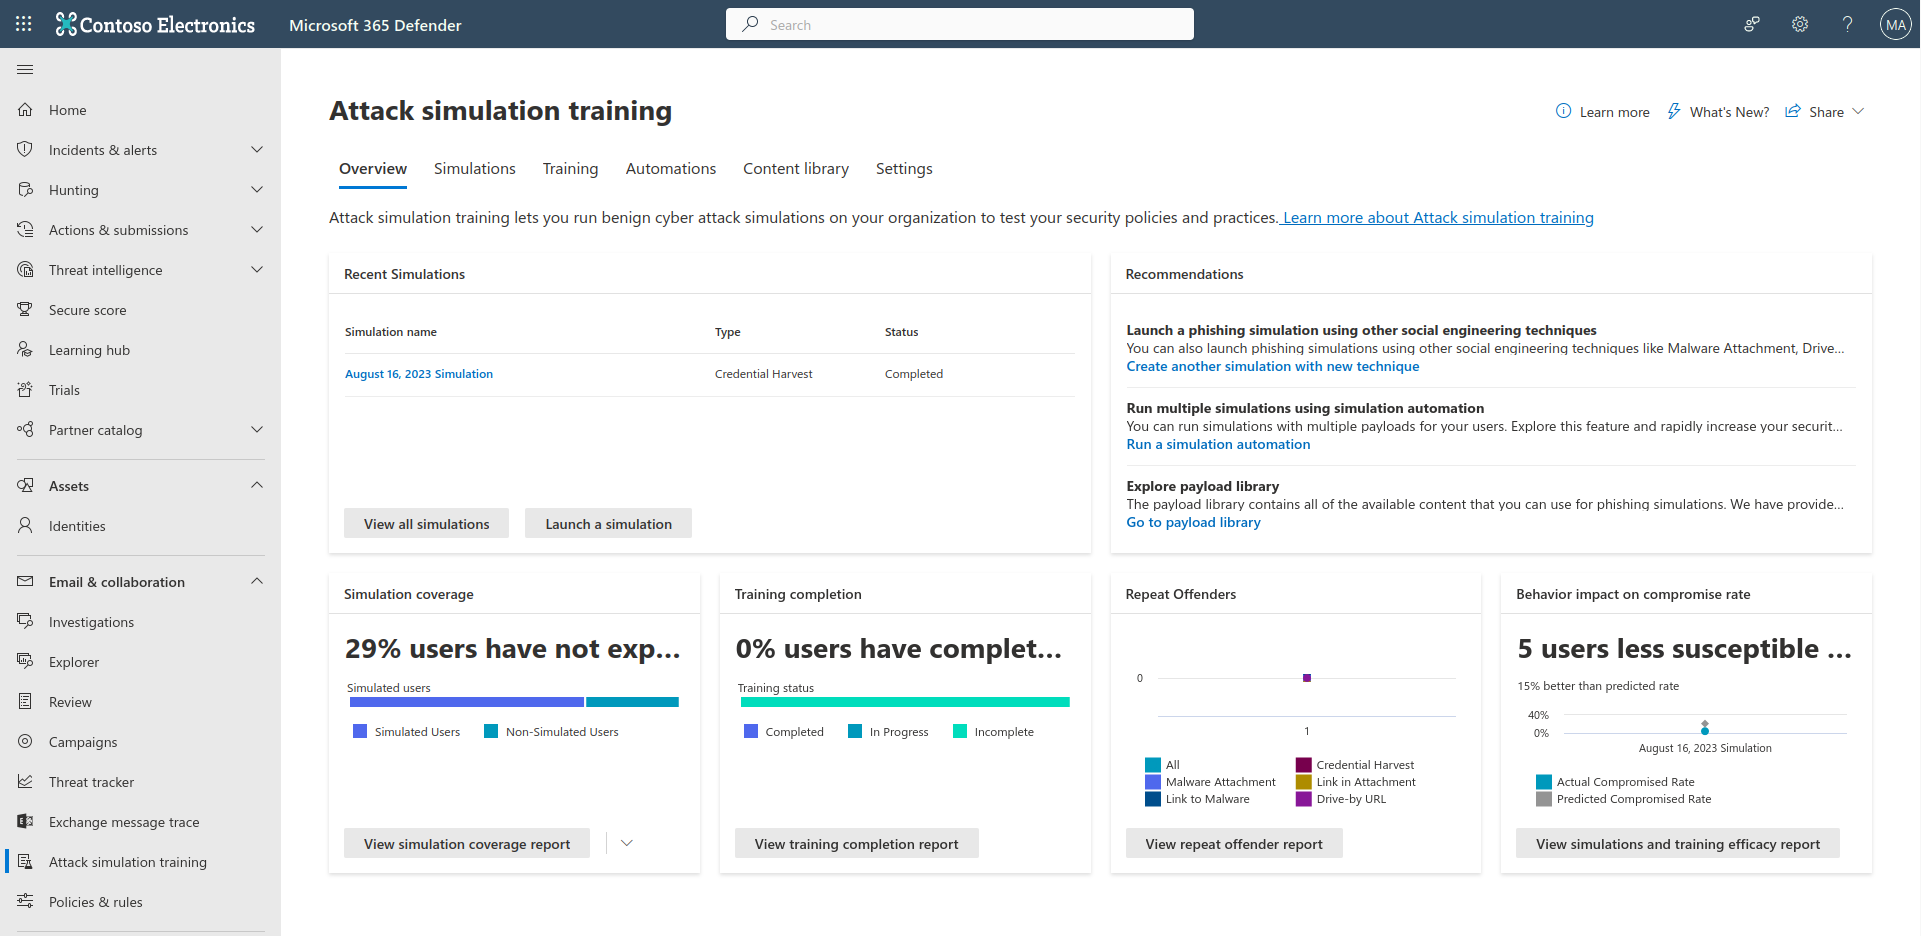Click the Repeat Offenders chart data point
Image resolution: width=1921 pixels, height=936 pixels.
[x=1307, y=678]
